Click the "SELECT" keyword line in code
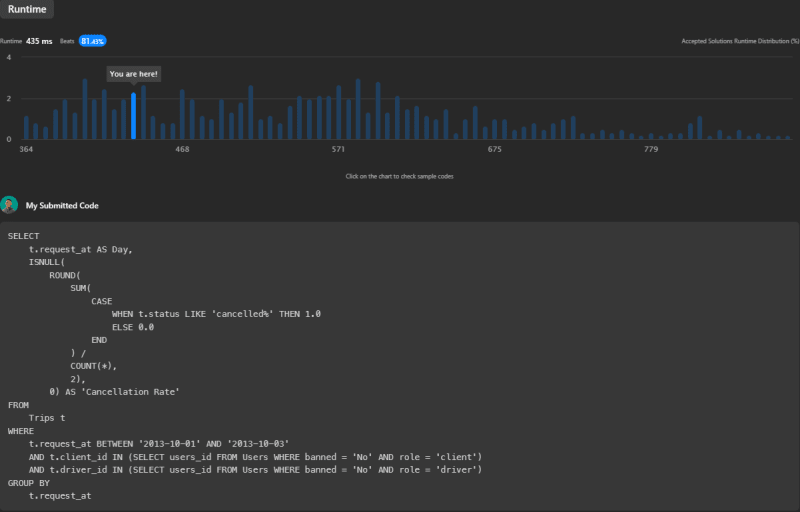800x512 pixels. coord(23,236)
